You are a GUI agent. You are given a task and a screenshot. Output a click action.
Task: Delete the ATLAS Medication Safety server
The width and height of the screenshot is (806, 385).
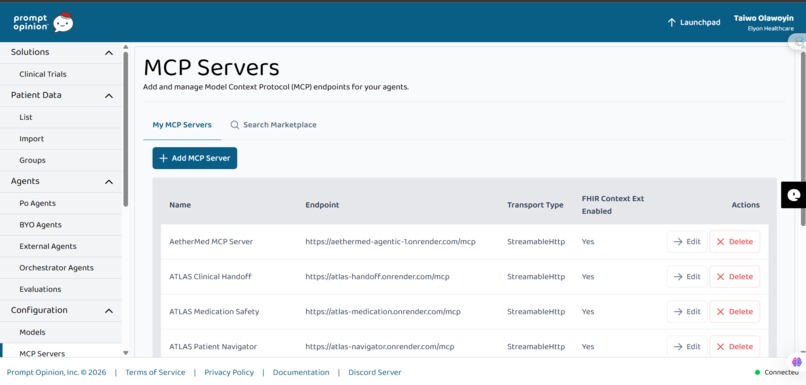click(x=735, y=311)
